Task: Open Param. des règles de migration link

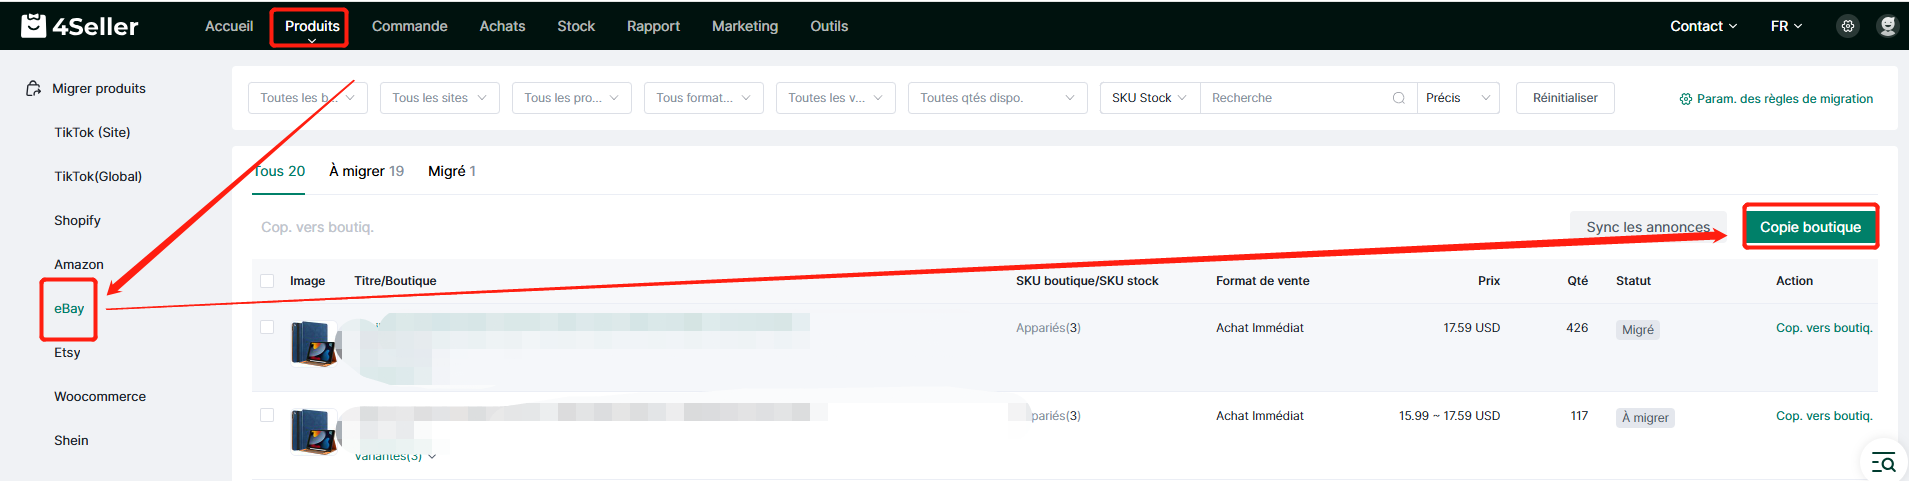Action: click(x=1776, y=99)
